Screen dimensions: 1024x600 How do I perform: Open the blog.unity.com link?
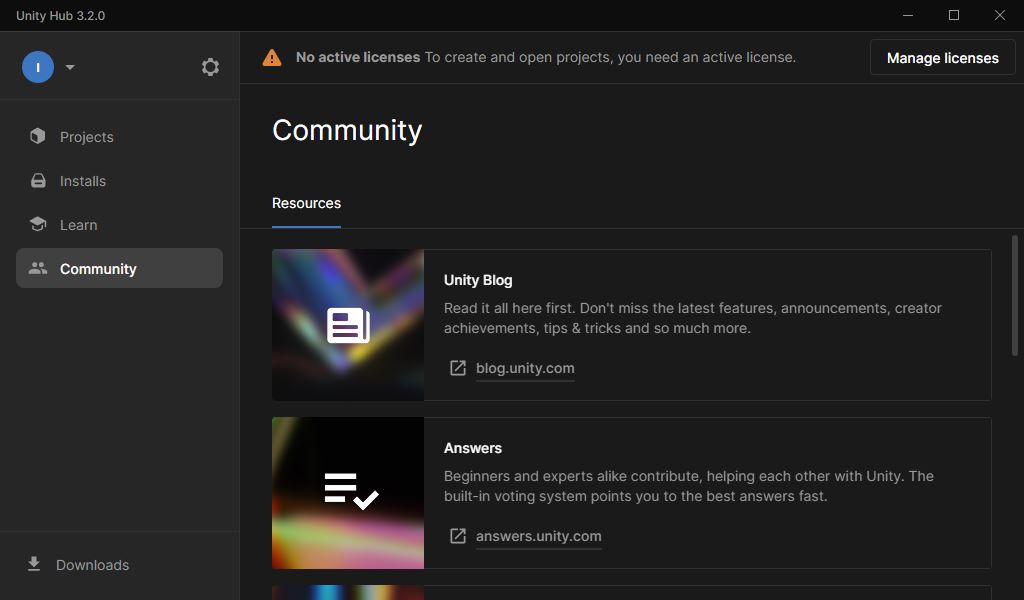(525, 368)
